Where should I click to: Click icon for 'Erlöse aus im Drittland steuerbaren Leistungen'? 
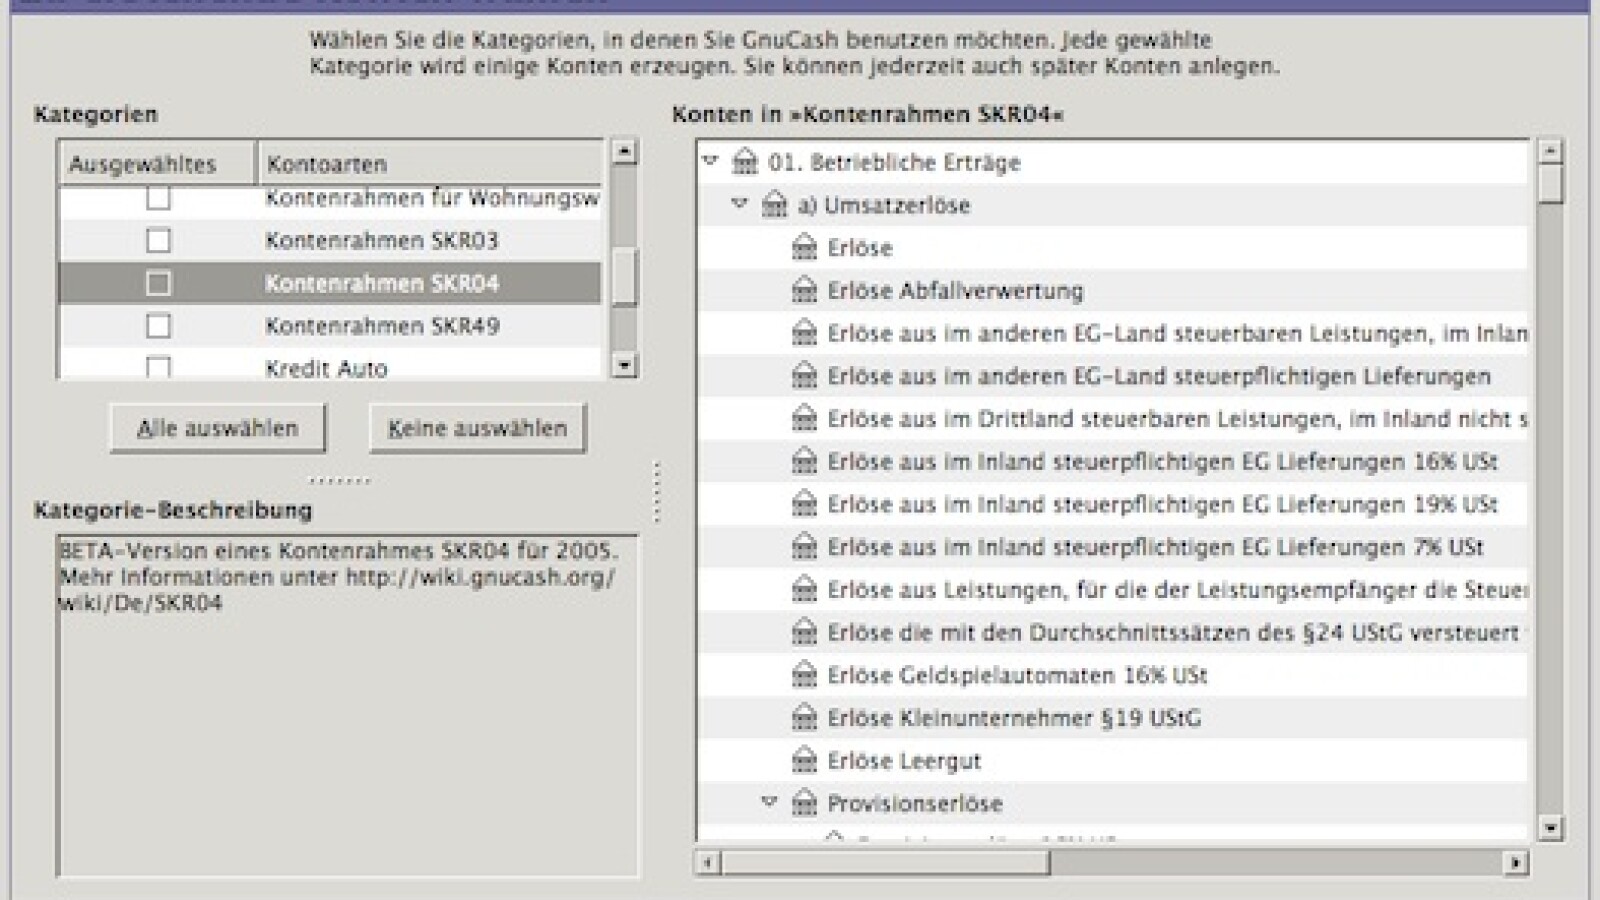pyautogui.click(x=804, y=419)
